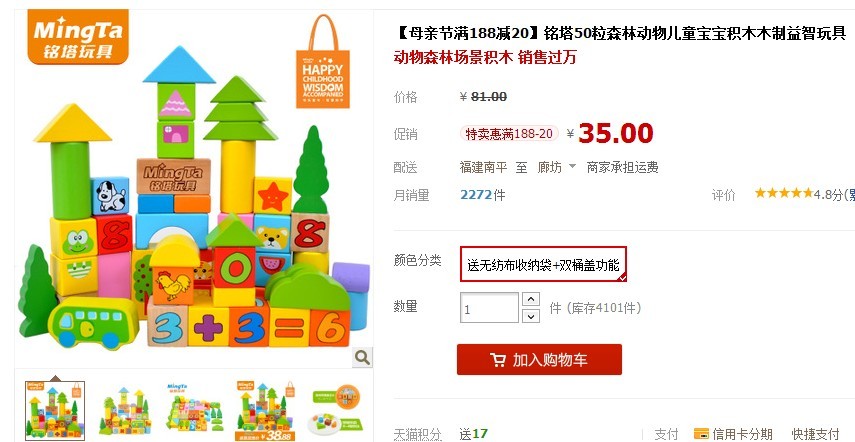
Task: Click the 快捷支付 payment link
Action: pos(816,434)
